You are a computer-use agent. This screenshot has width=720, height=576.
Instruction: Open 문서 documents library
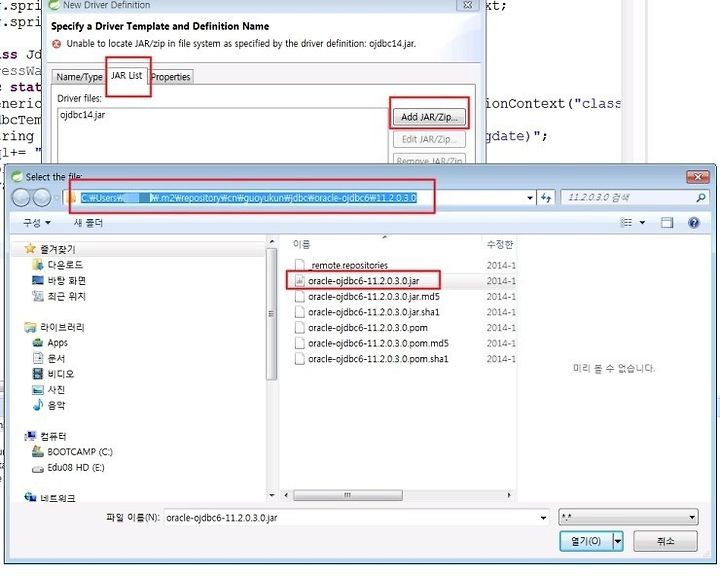[49, 358]
